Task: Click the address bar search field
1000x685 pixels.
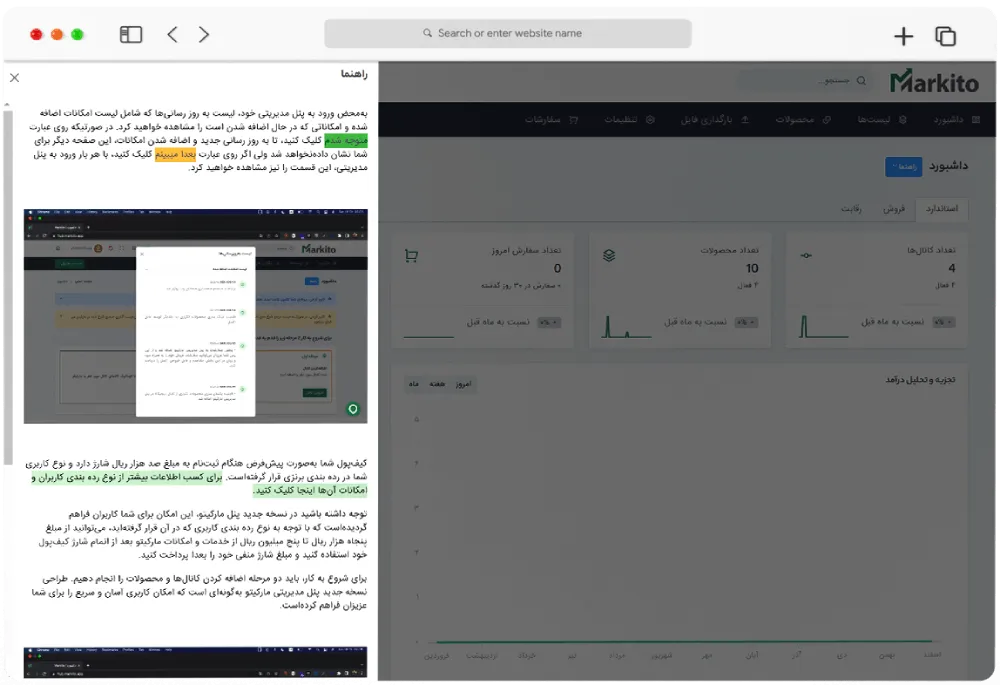Action: [508, 33]
